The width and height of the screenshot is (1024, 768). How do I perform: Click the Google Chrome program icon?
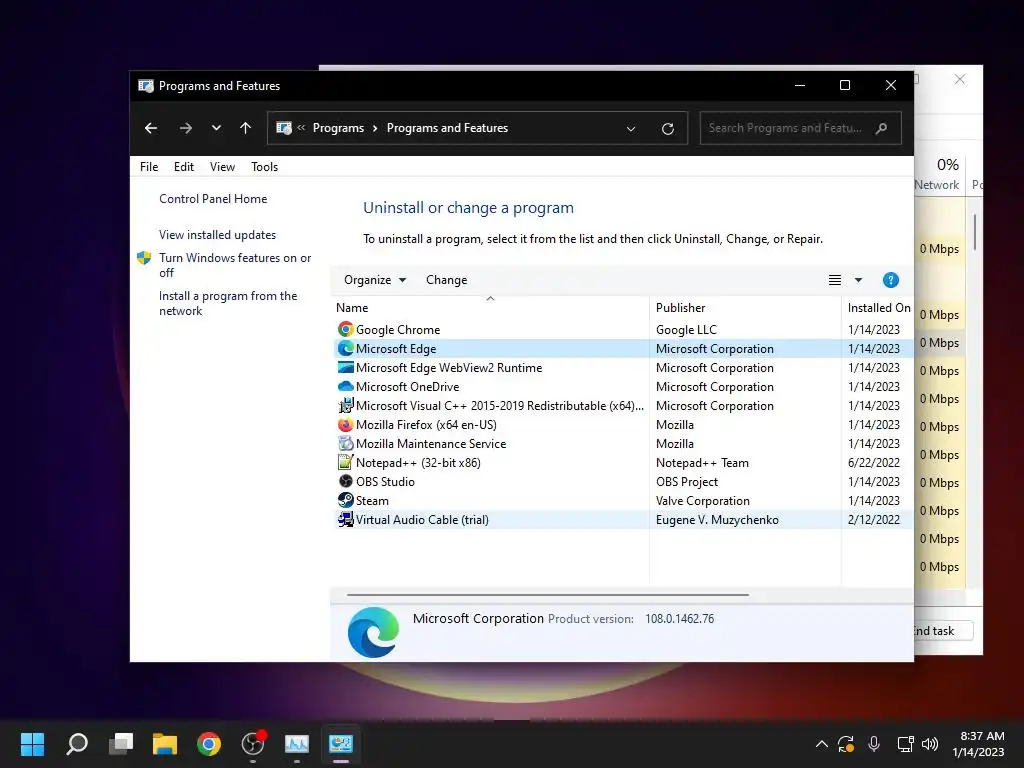pos(345,330)
